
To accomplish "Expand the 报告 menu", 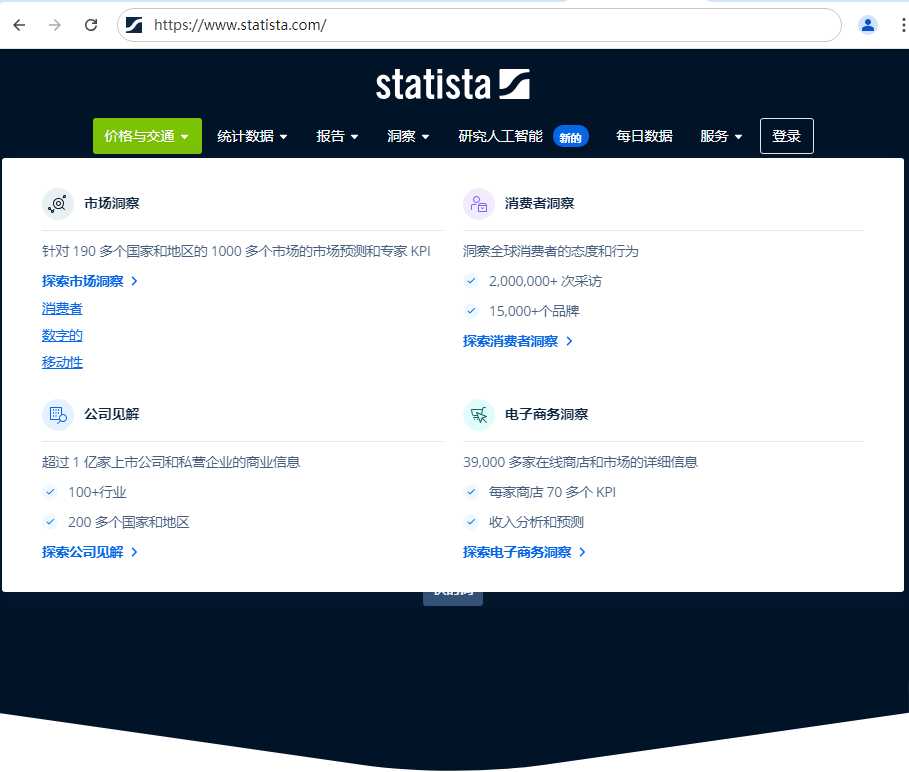I will click(337, 136).
